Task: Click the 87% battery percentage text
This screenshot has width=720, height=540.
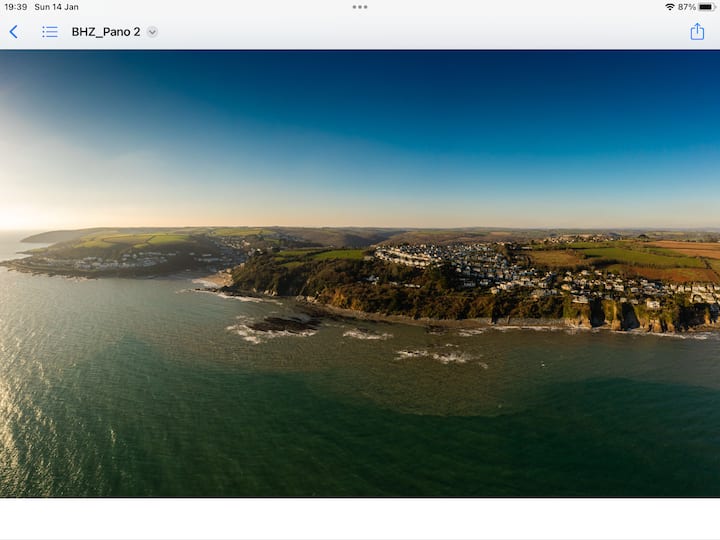Action: 686,7
